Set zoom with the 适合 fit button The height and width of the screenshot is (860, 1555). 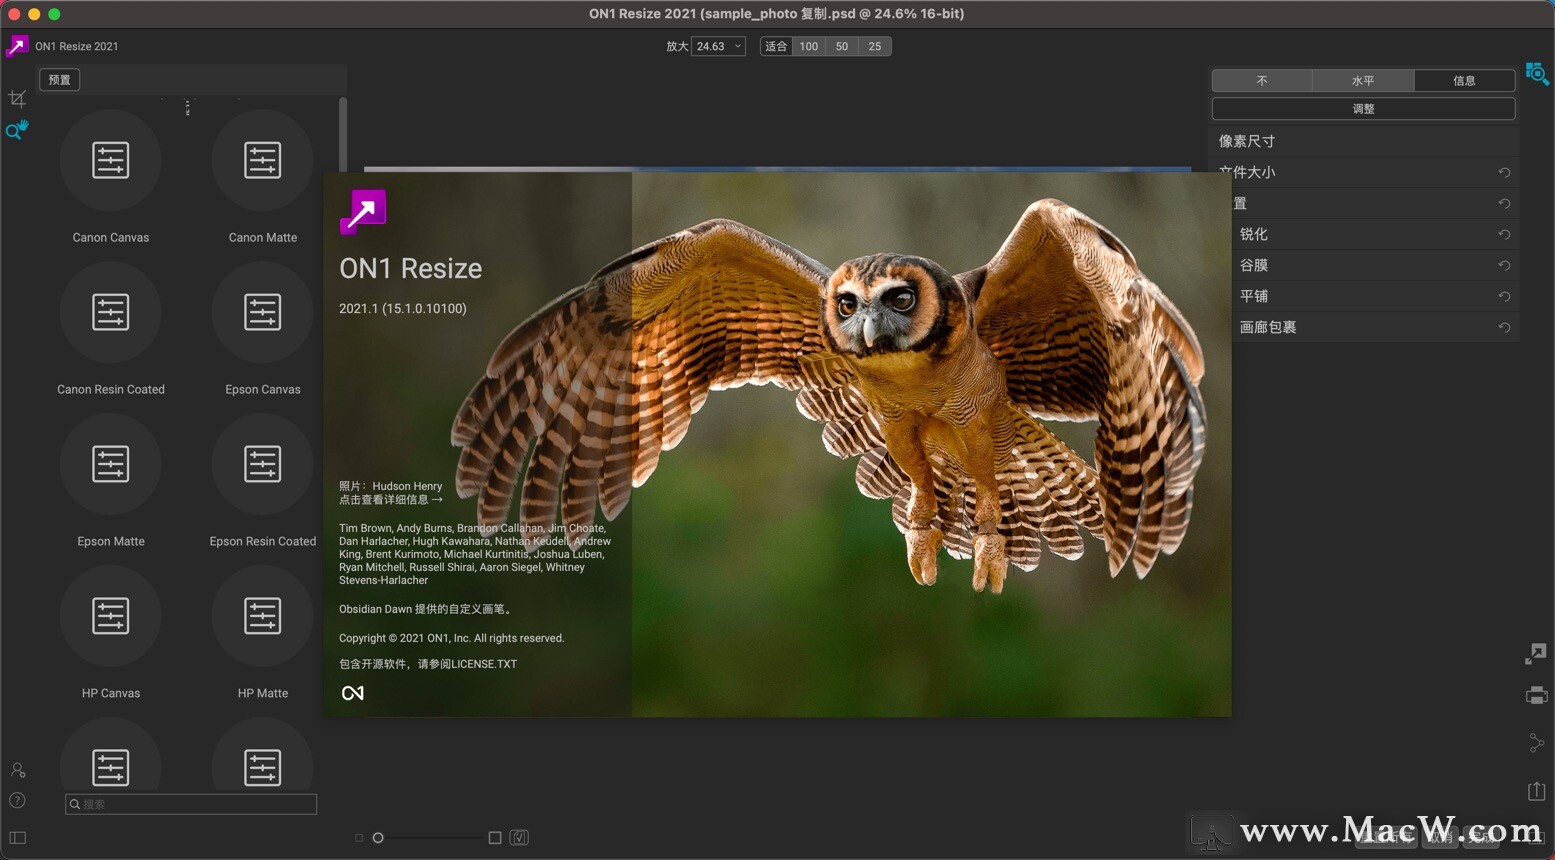(x=776, y=46)
